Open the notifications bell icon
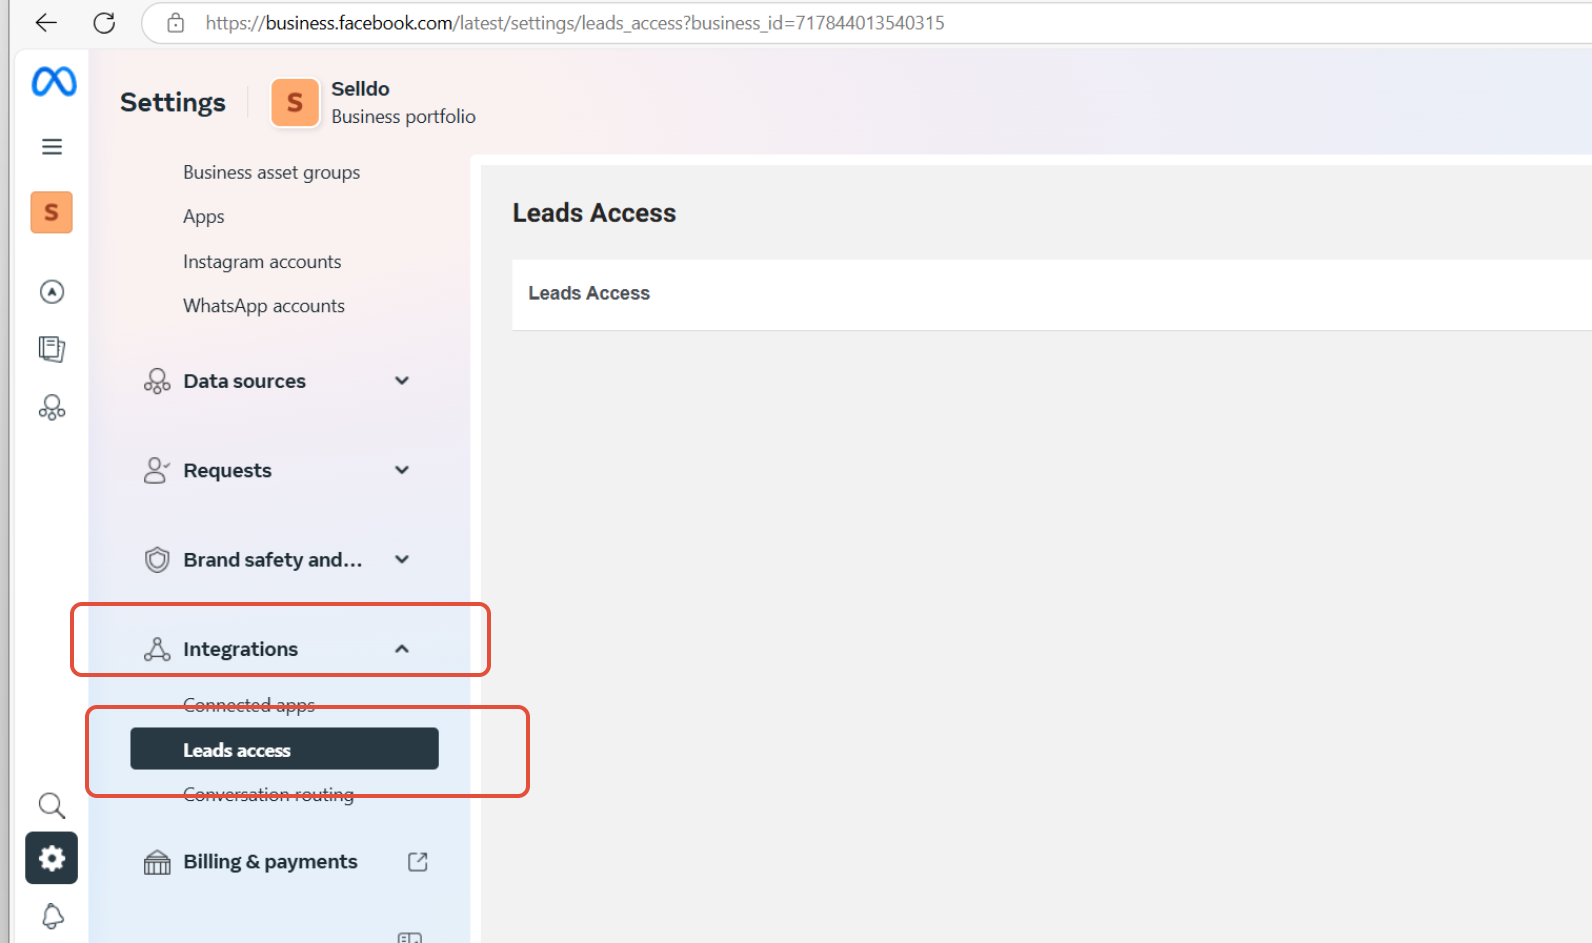Viewport: 1592px width, 943px height. 52,916
